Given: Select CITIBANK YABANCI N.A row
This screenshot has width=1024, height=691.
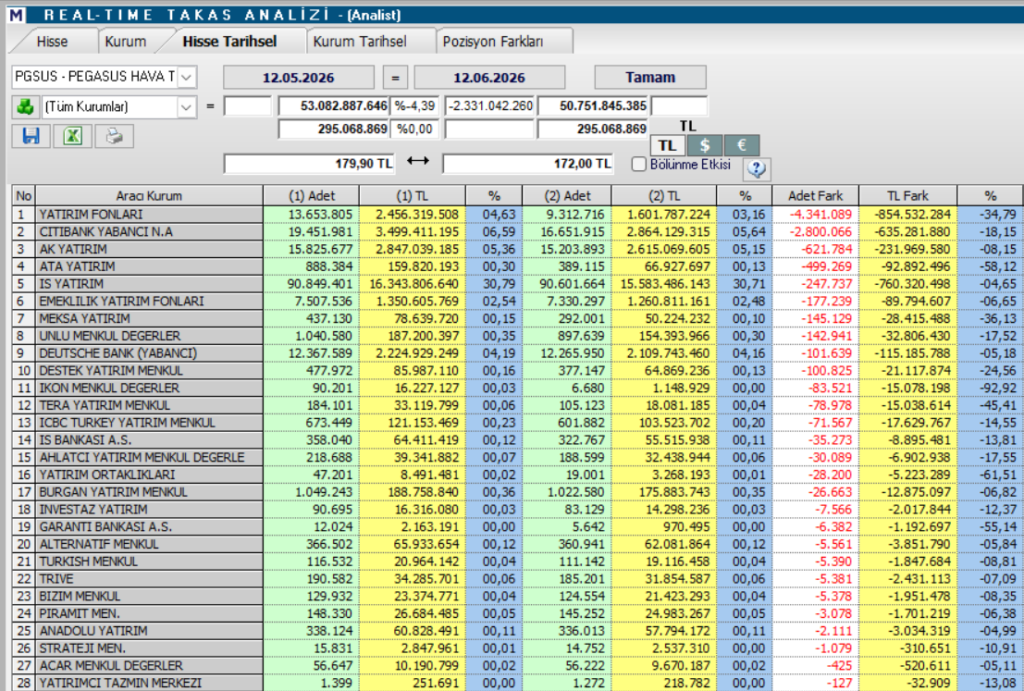Looking at the screenshot, I should (x=517, y=232).
